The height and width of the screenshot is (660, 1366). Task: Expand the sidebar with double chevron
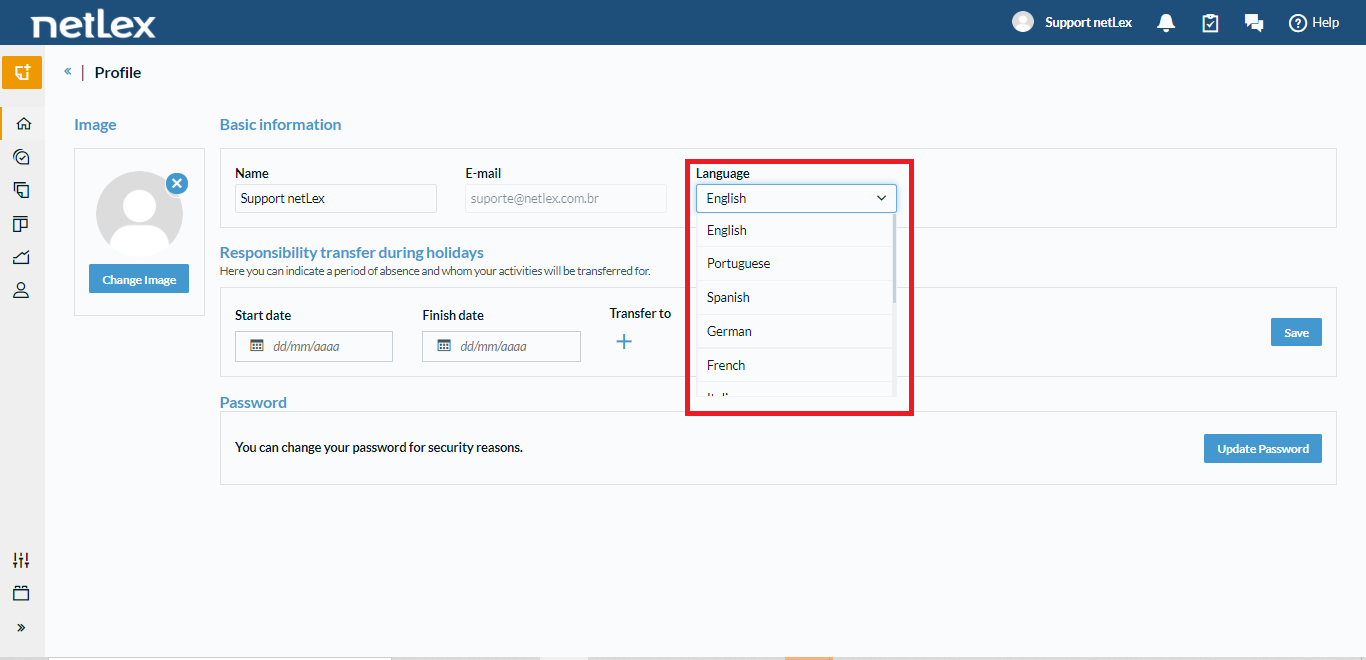[22, 628]
